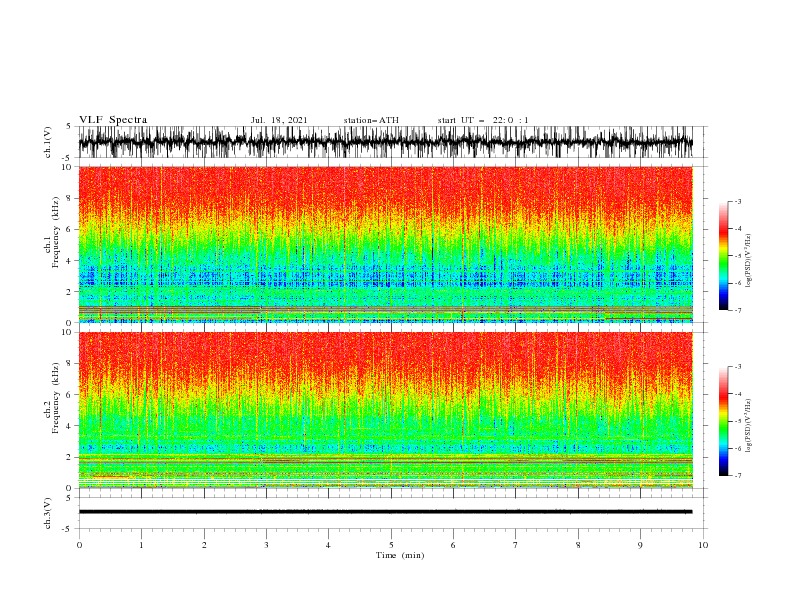792x612 pixels.
Task: Click the 8 kHz tick of ch.1 spectrogram
Action: pos(69,198)
